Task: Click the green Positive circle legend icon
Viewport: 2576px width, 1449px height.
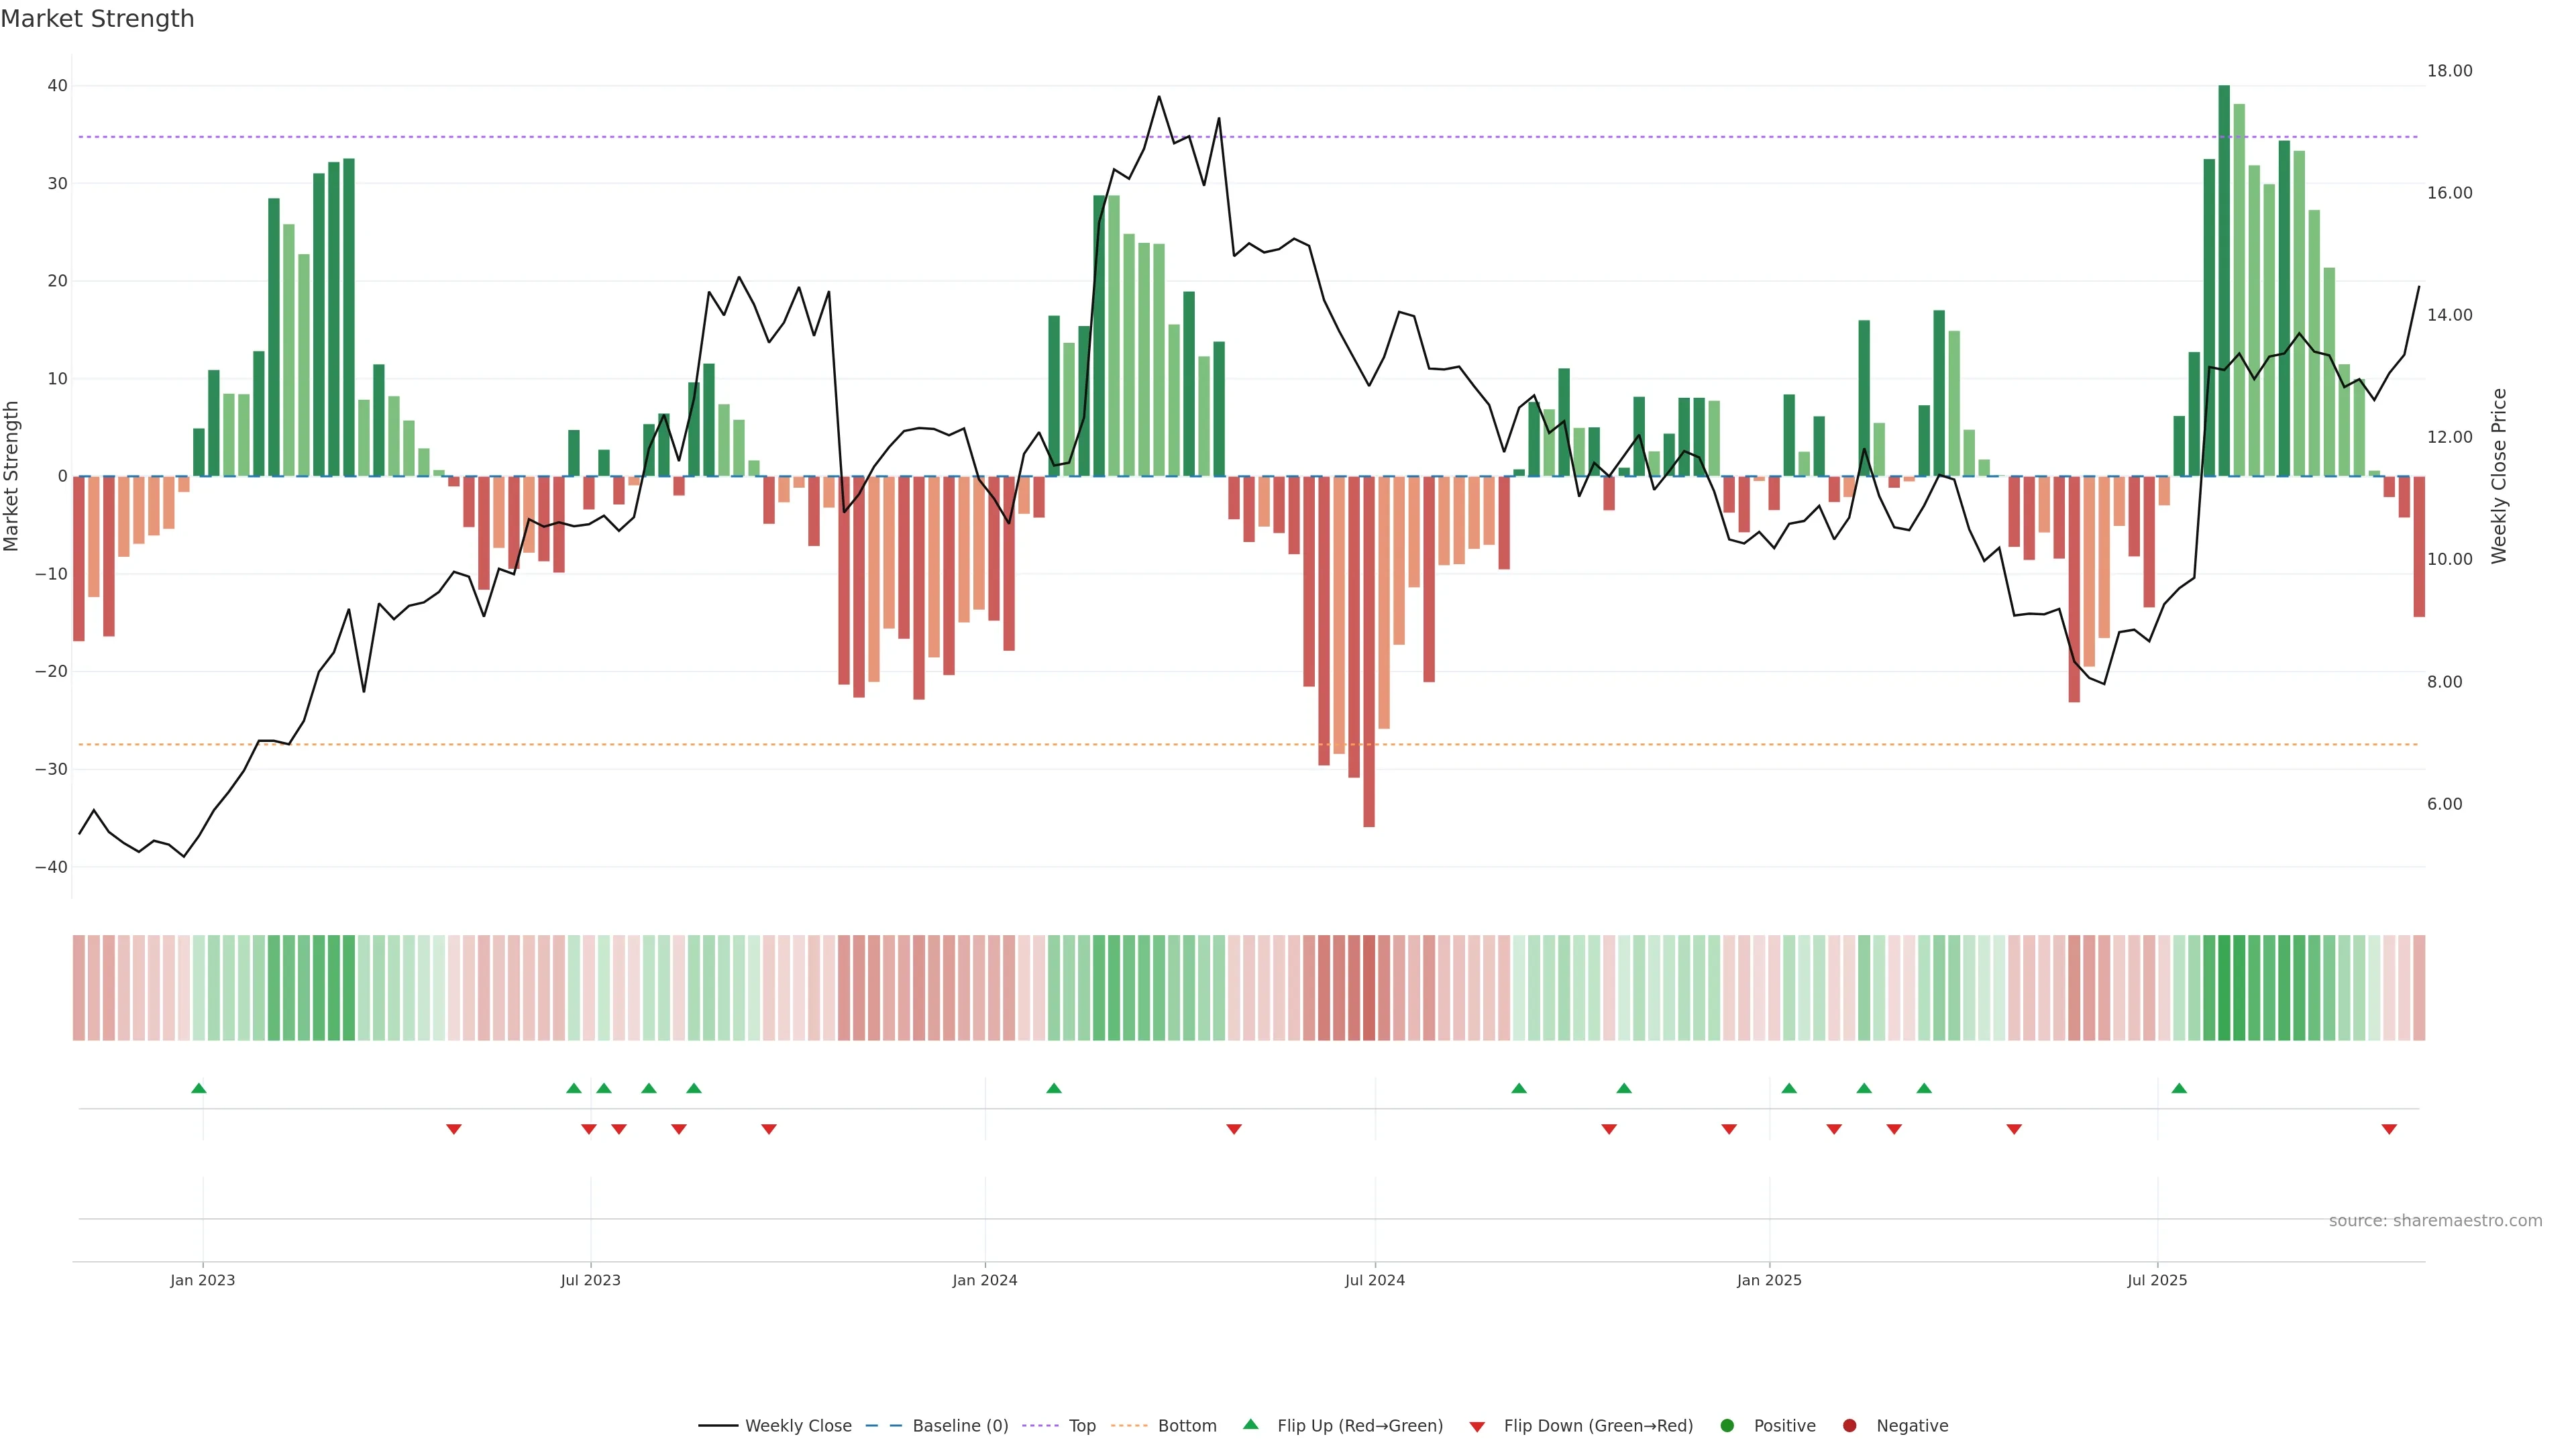Action: (x=1727, y=1426)
